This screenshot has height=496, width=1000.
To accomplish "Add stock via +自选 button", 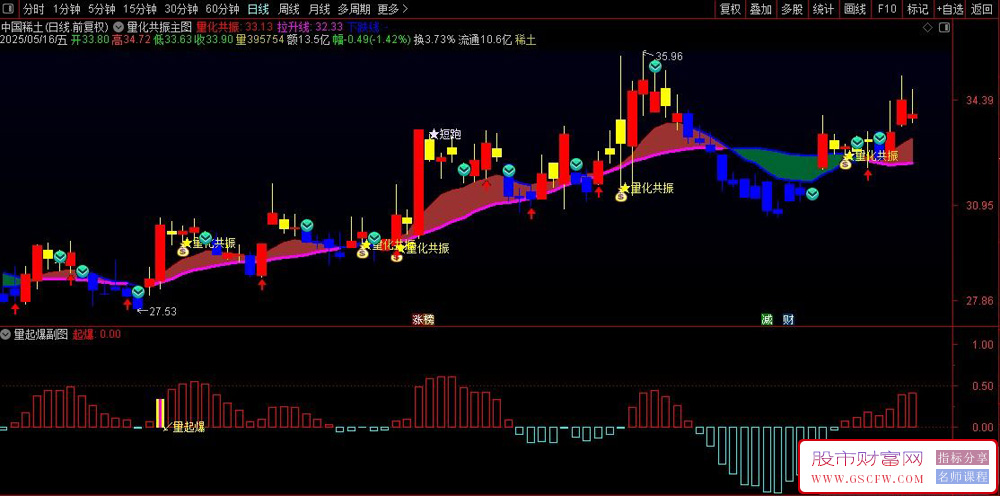I will pos(950,9).
